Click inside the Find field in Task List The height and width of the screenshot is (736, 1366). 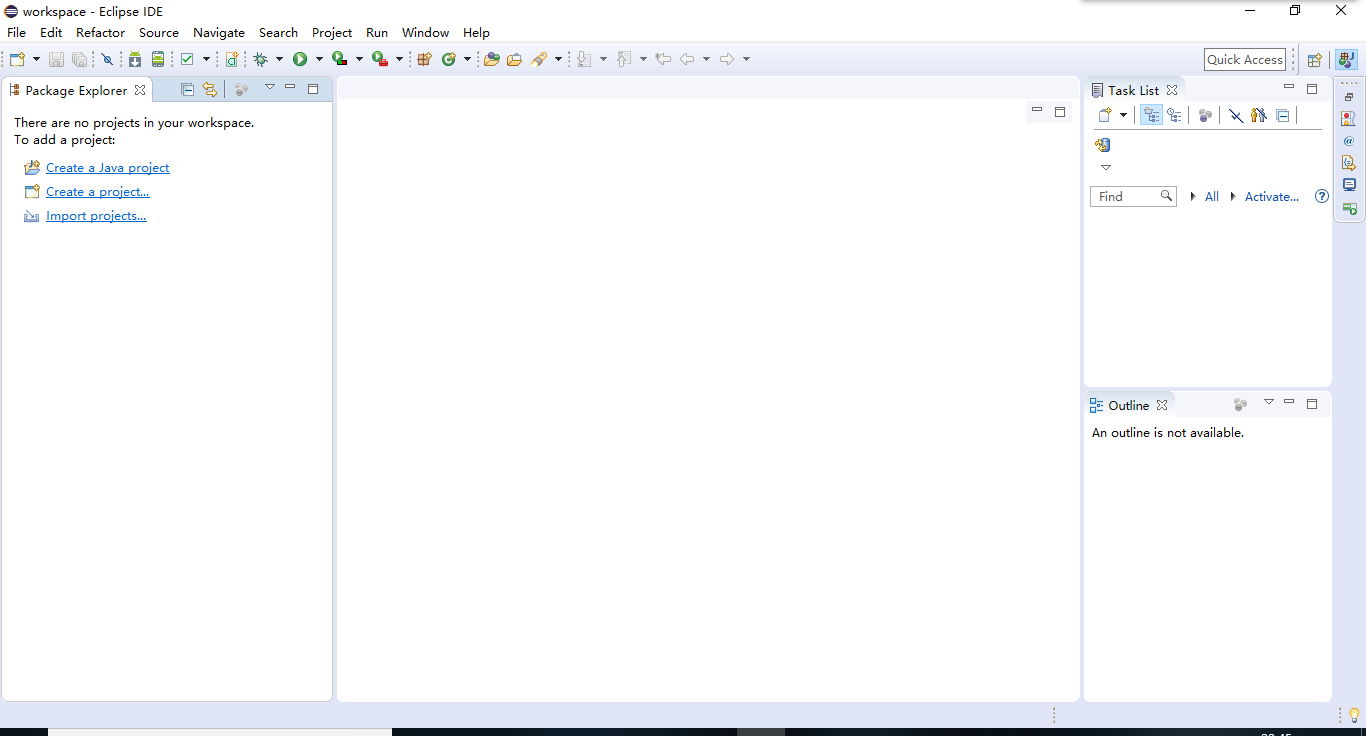(1125, 196)
